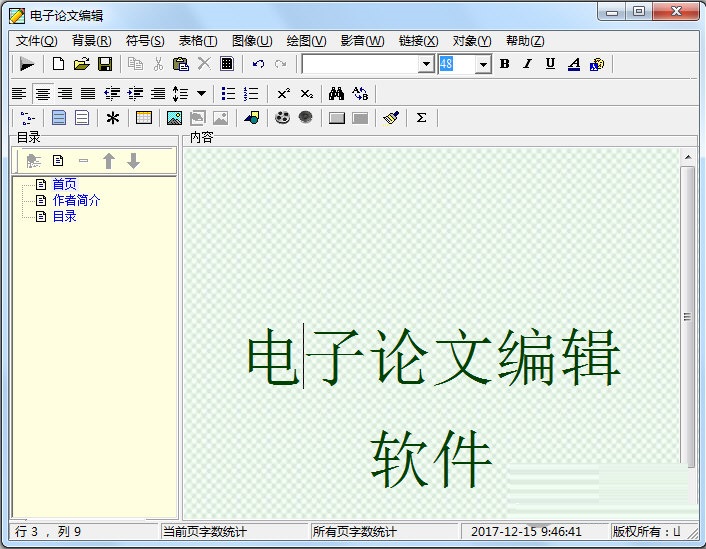This screenshot has width=706, height=549.
Task: Open the 图像(U) menu
Action: click(252, 41)
